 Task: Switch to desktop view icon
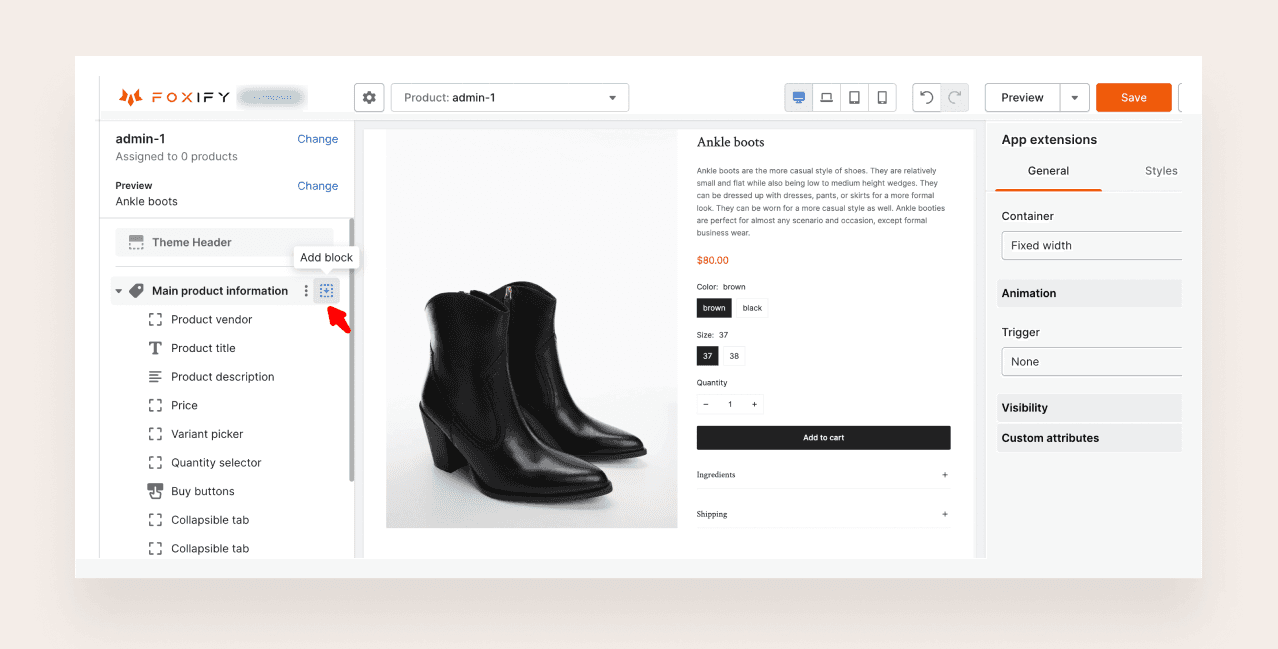tap(798, 98)
